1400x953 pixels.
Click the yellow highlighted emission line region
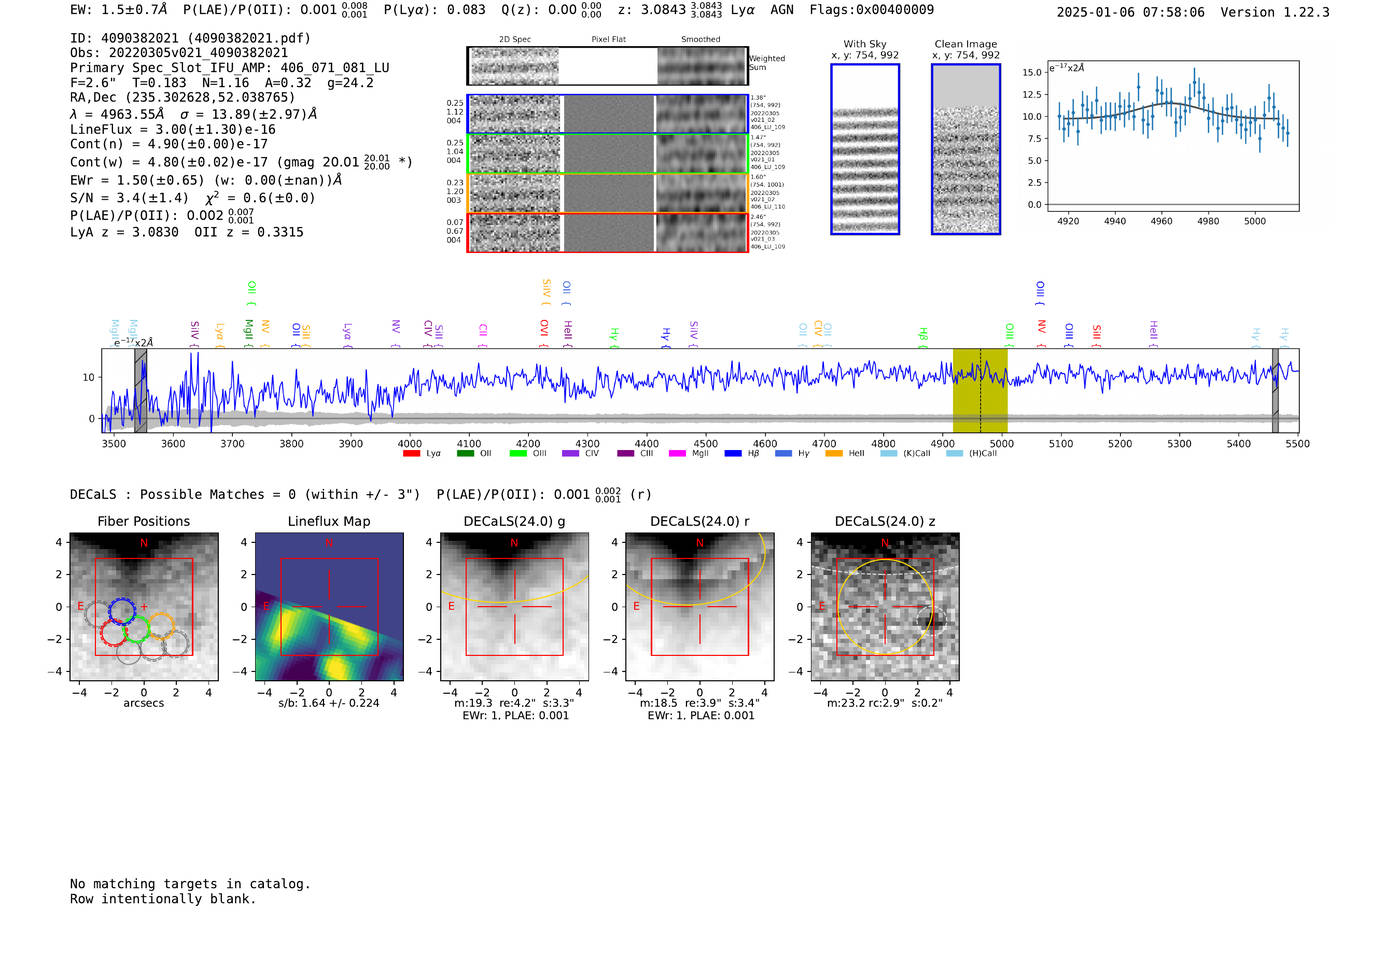tap(980, 390)
